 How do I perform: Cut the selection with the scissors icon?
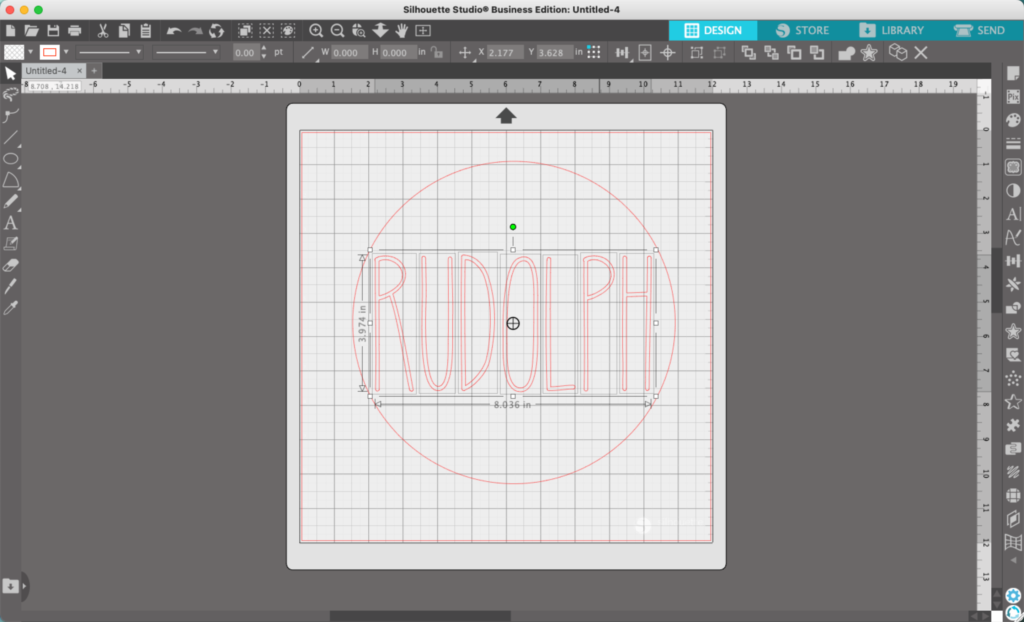click(x=103, y=31)
